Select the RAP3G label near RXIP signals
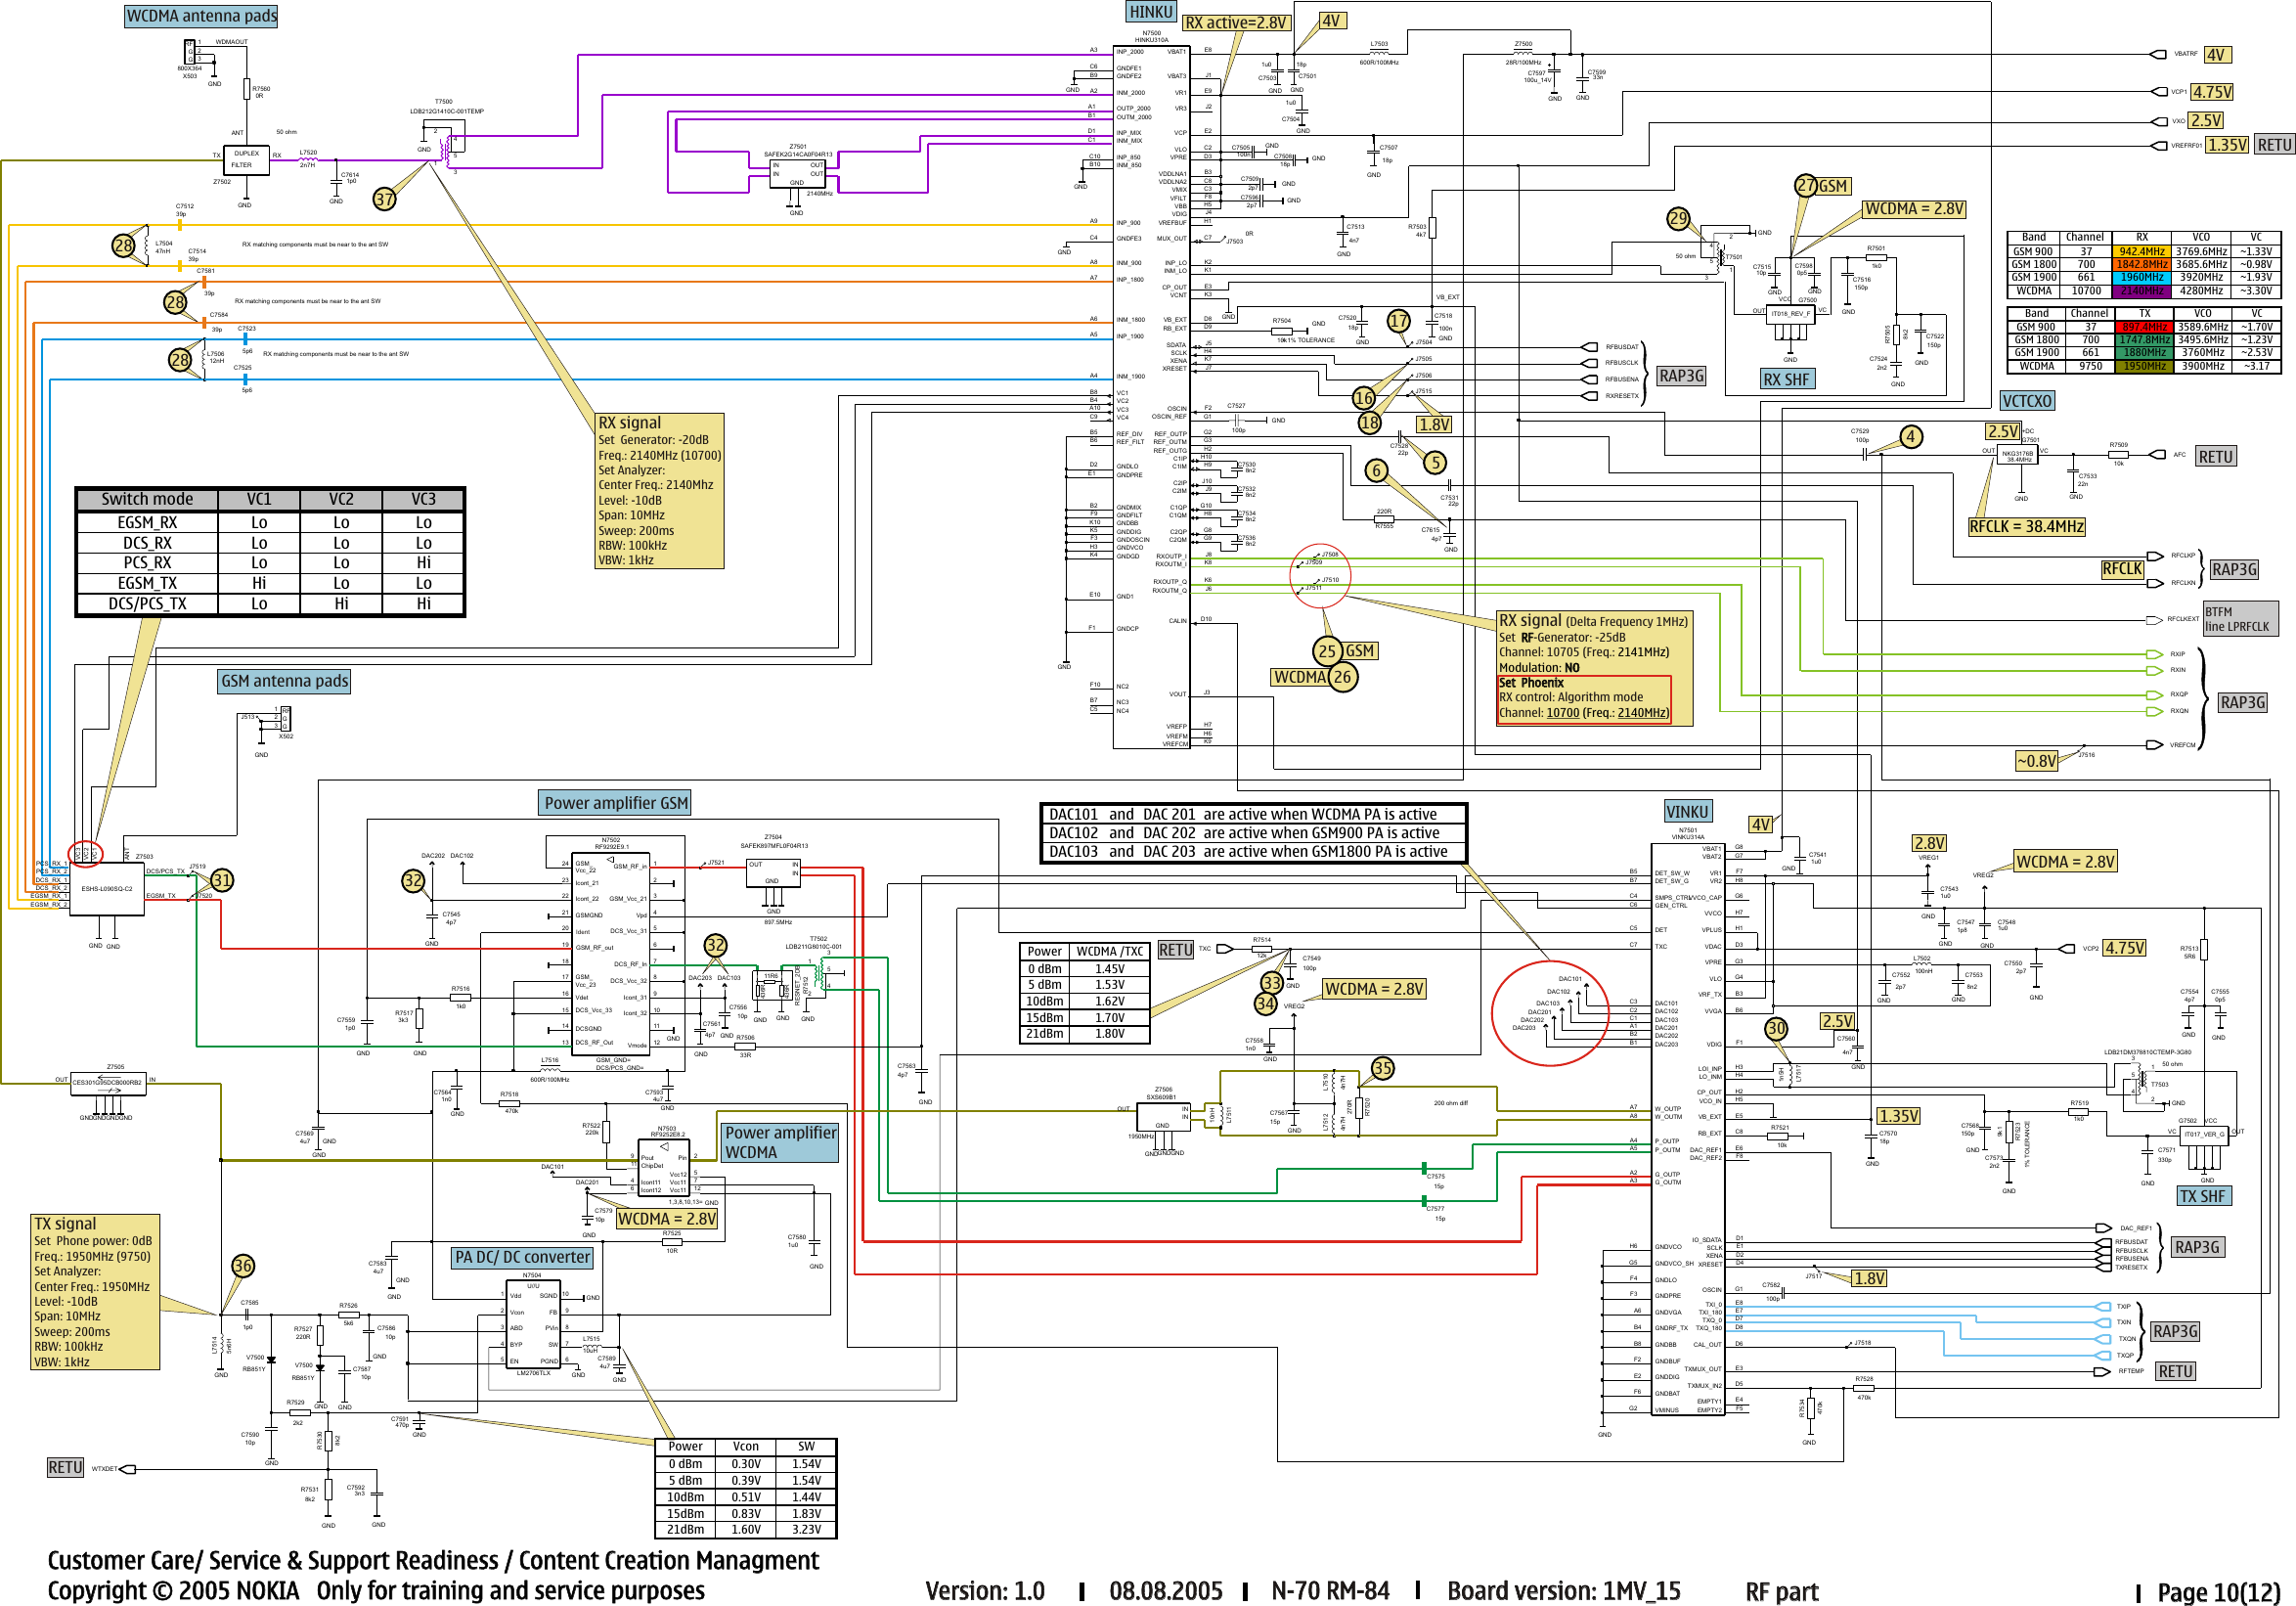 click(x=2243, y=703)
